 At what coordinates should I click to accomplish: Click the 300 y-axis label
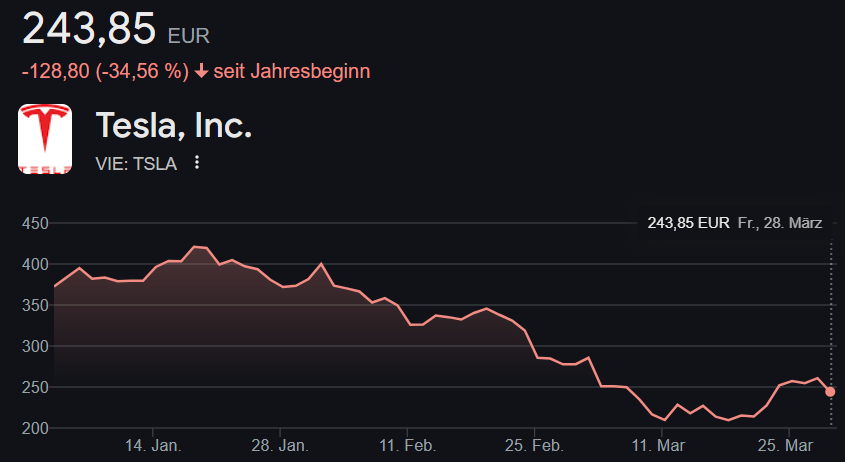(35, 346)
